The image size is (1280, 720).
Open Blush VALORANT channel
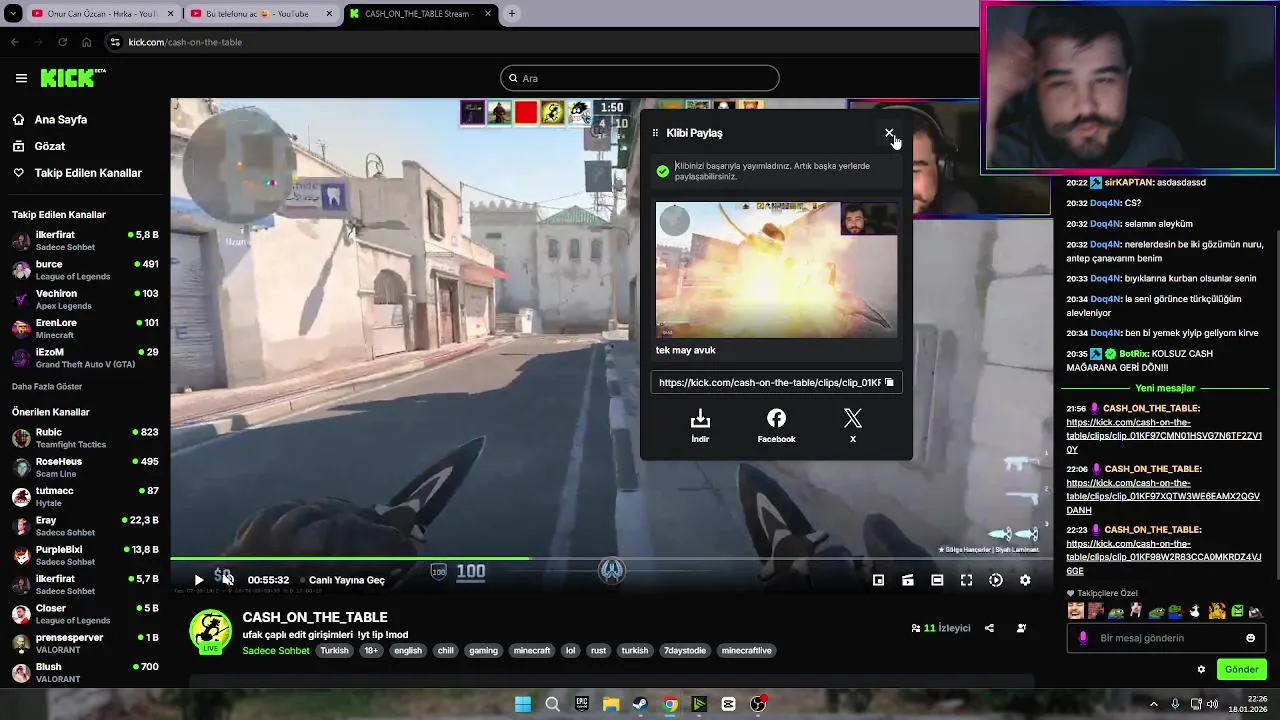point(85,672)
